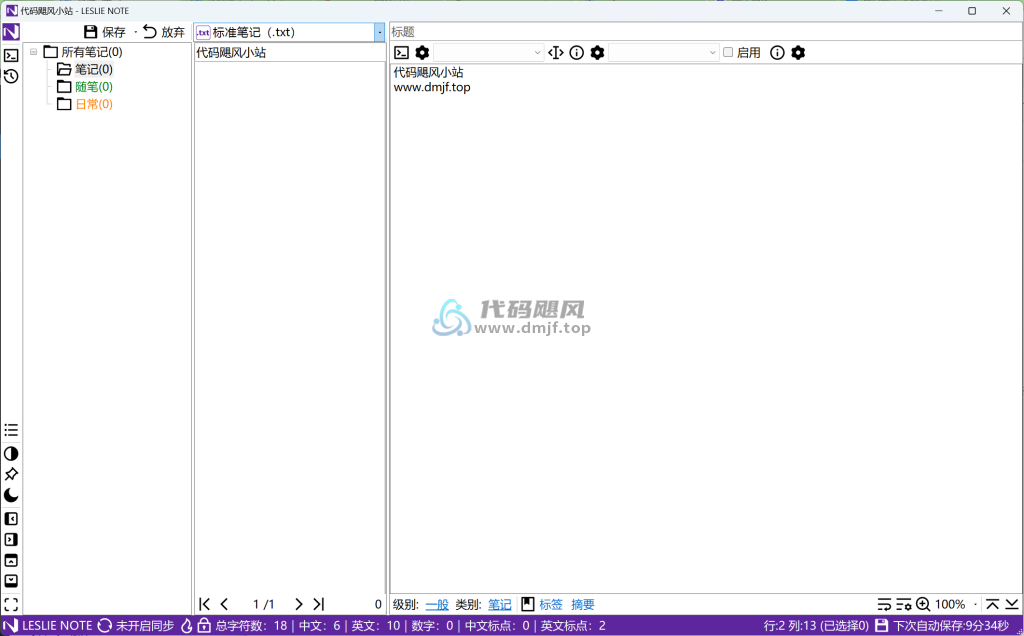Click the zoom magnifier icon
Viewport: 1024px width, 636px height.
923,605
